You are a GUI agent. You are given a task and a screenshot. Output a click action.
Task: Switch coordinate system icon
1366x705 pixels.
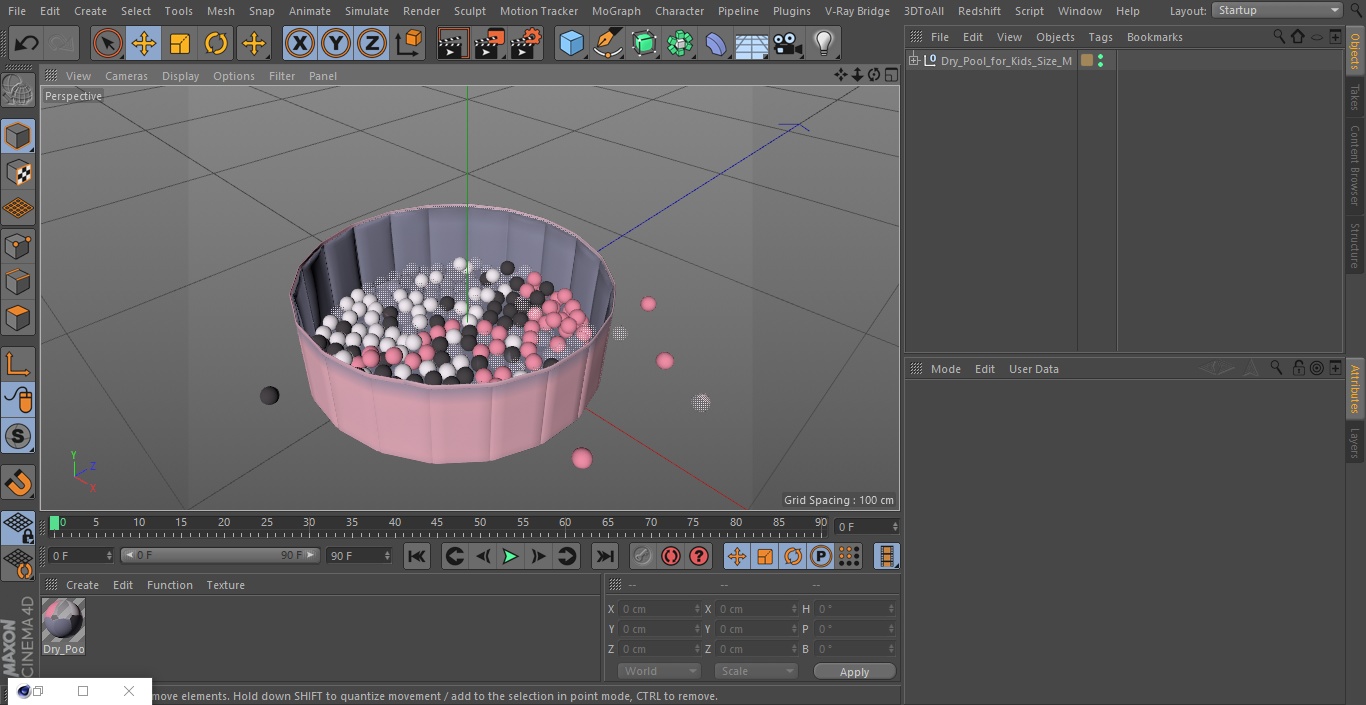pyautogui.click(x=409, y=43)
